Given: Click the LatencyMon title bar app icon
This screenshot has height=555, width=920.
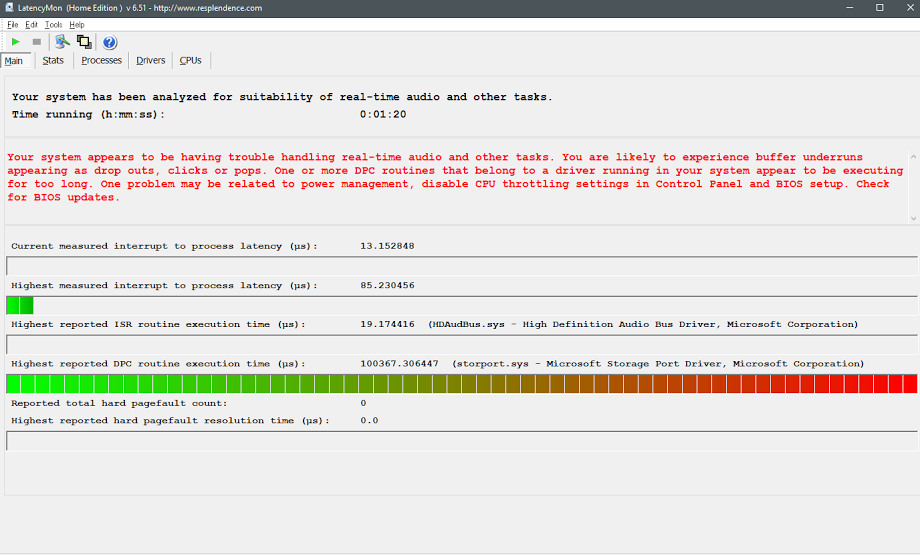Looking at the screenshot, I should tap(9, 8).
